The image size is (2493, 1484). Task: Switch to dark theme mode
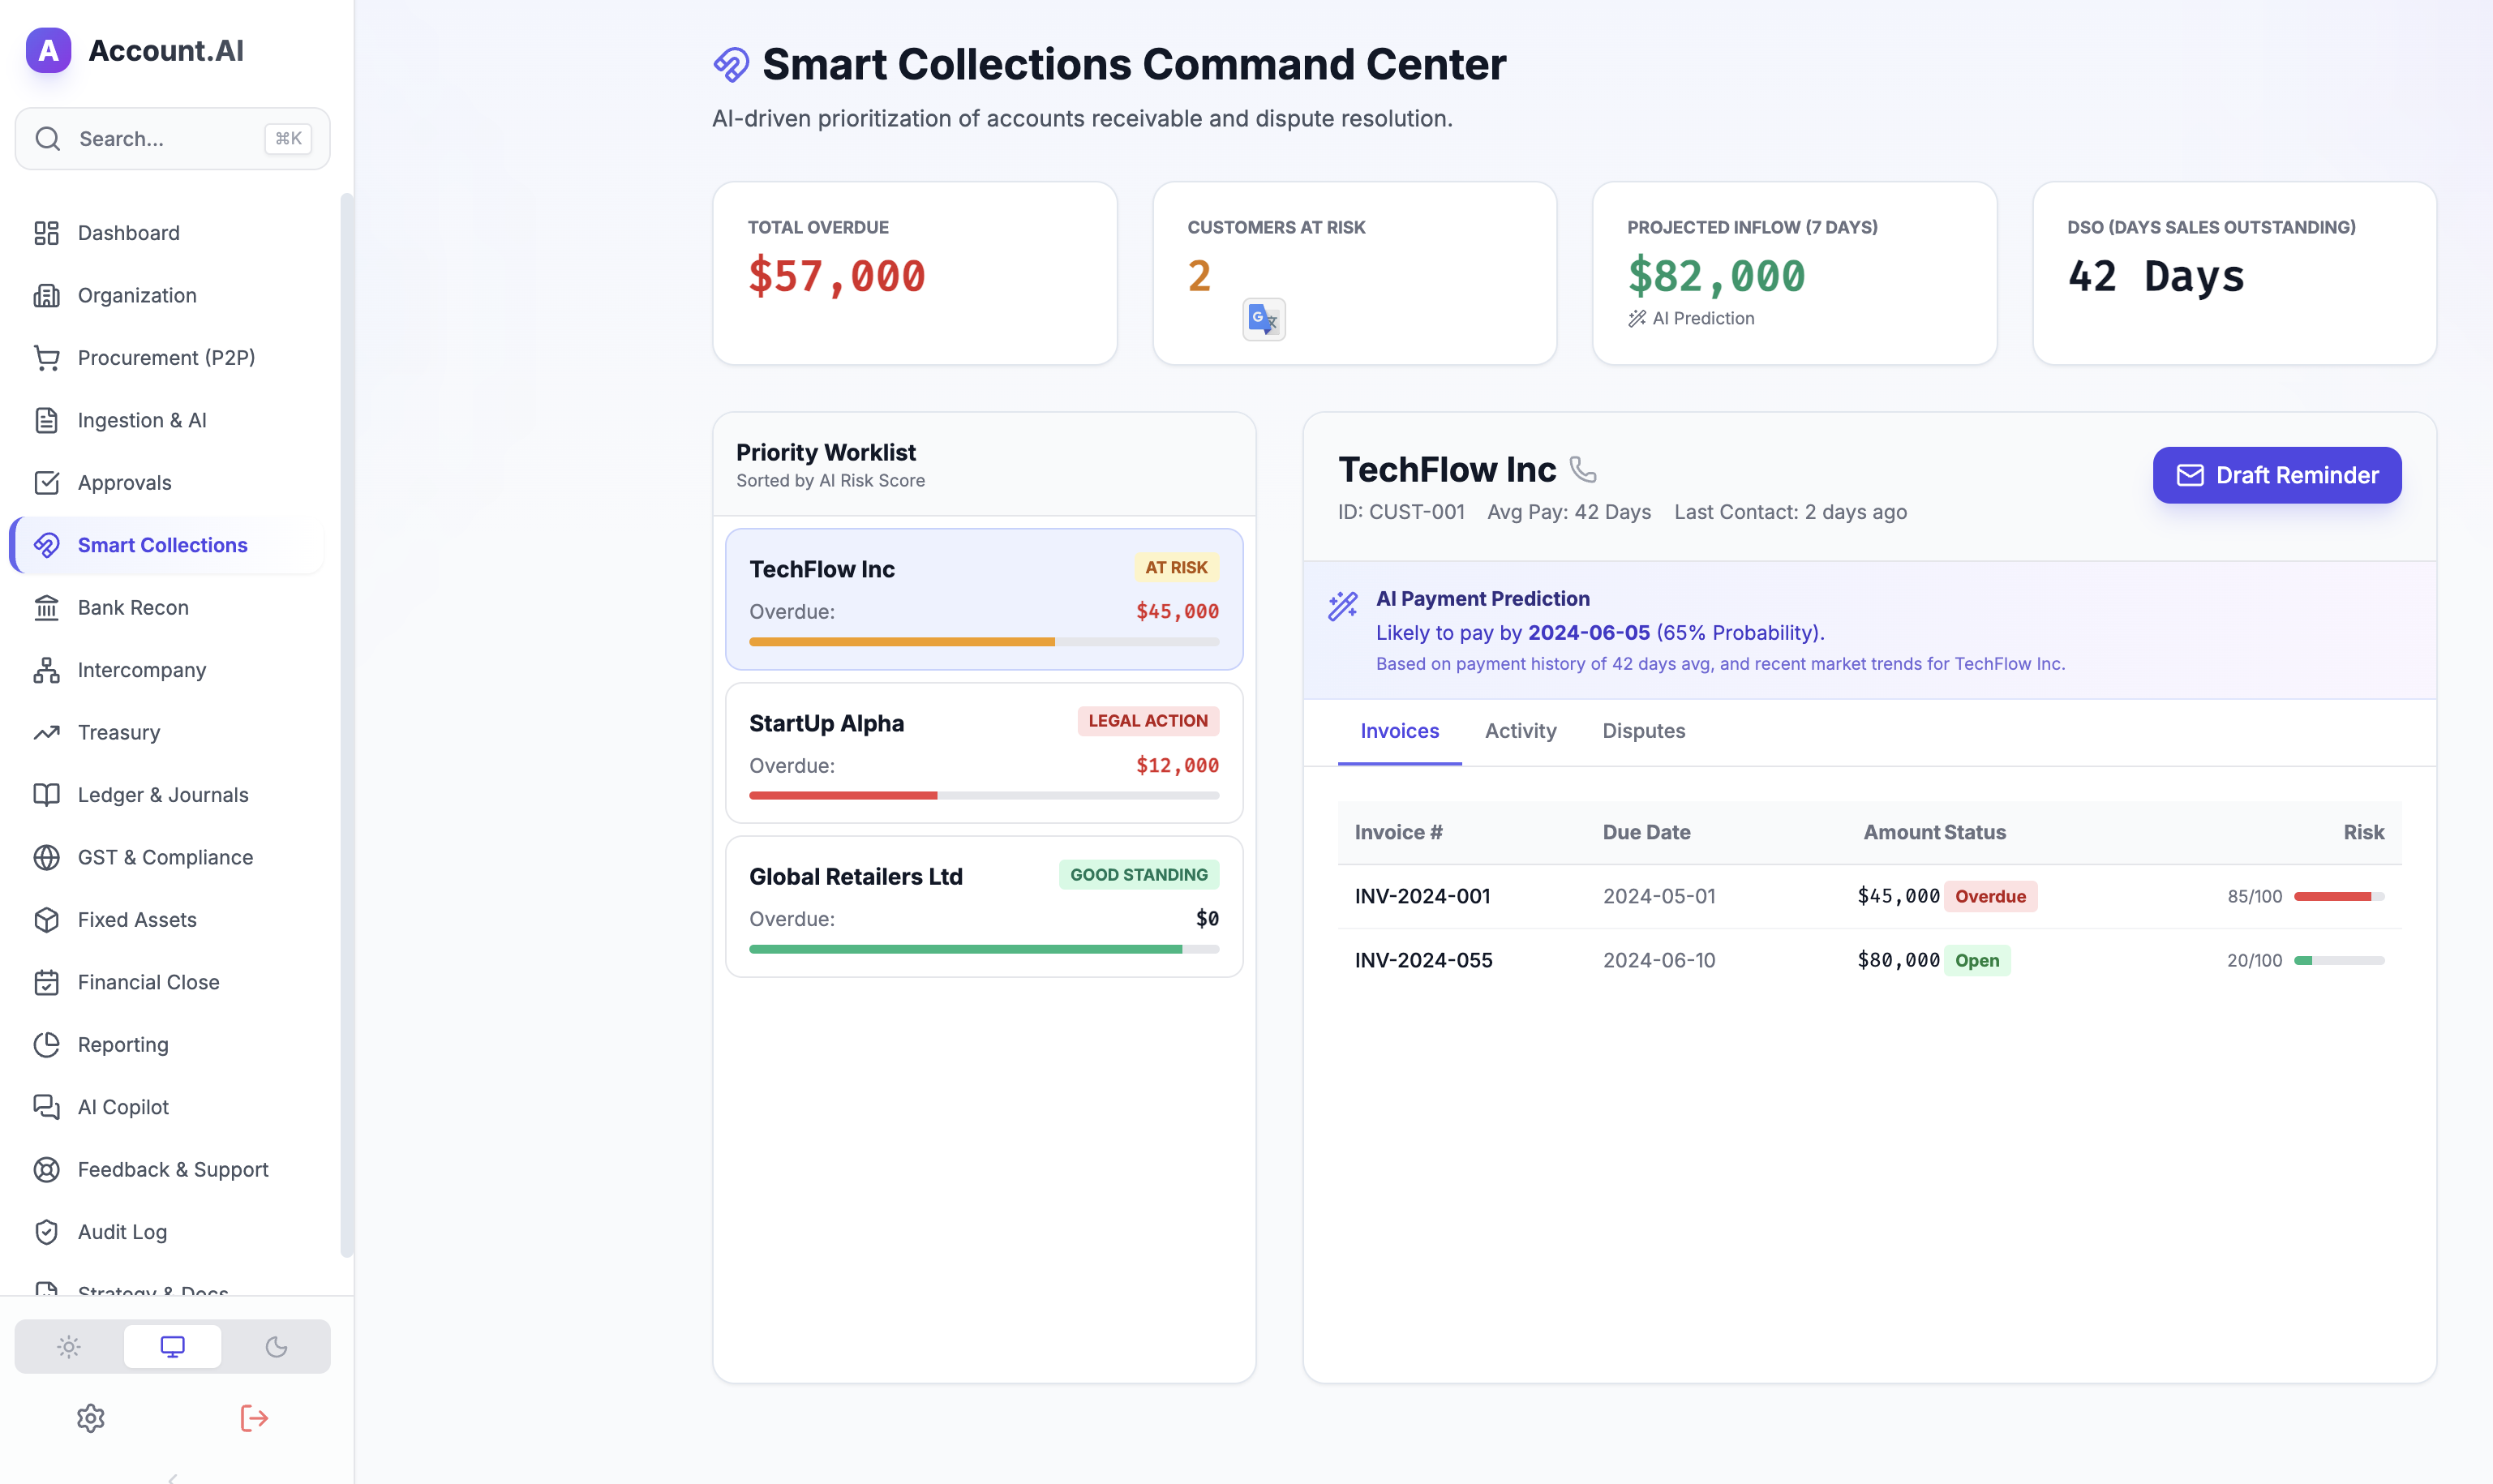(x=276, y=1346)
